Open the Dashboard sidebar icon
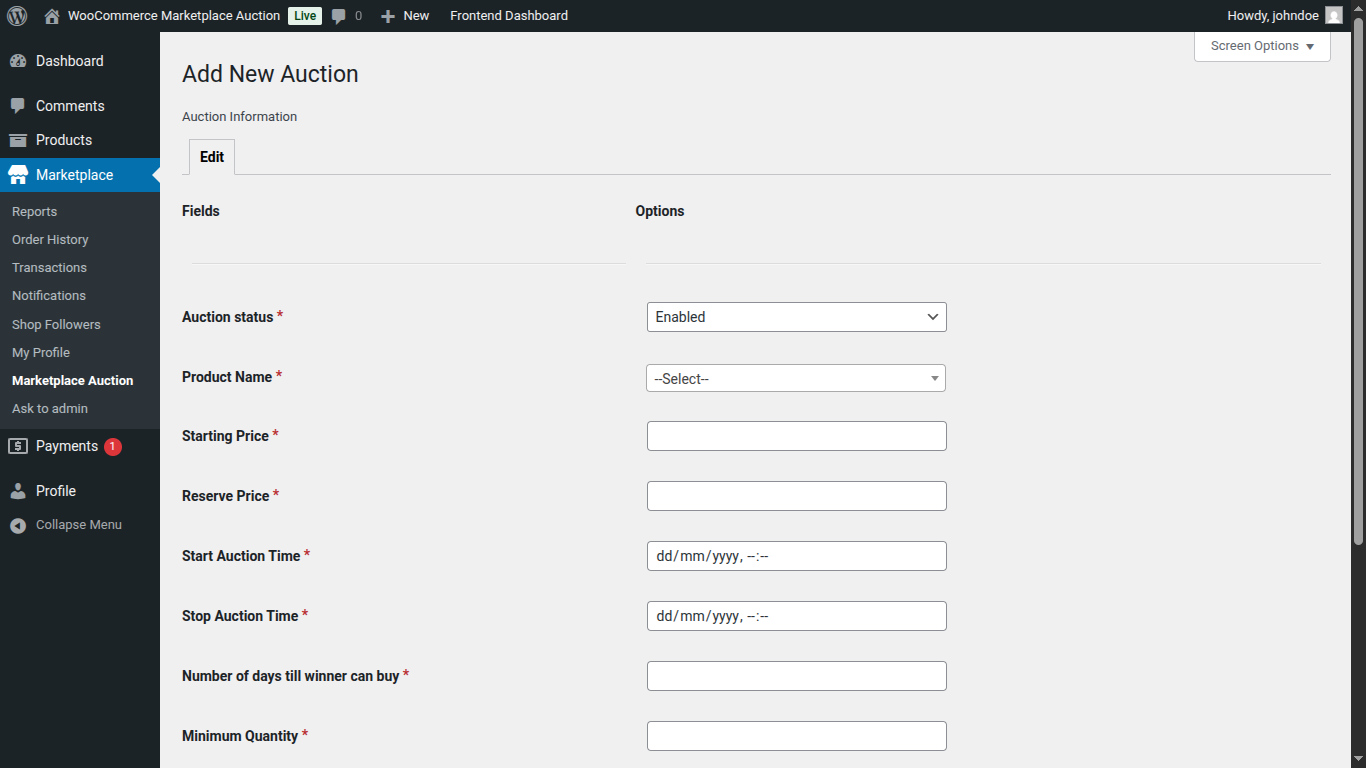Screen dimensions: 1366x768 click(x=20, y=61)
